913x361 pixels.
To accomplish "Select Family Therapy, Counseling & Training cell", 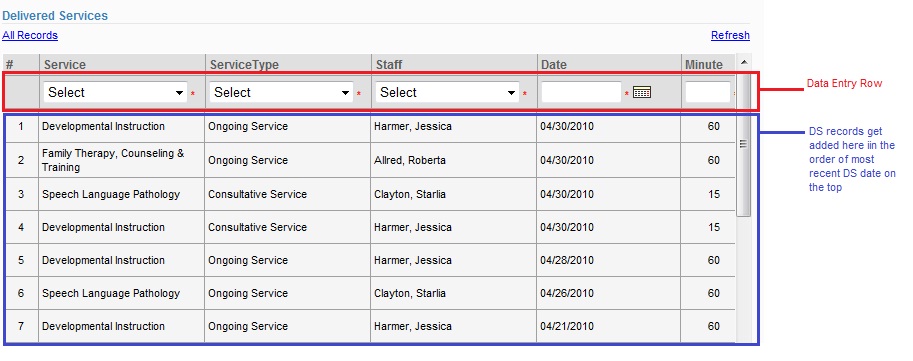I will click(x=122, y=160).
